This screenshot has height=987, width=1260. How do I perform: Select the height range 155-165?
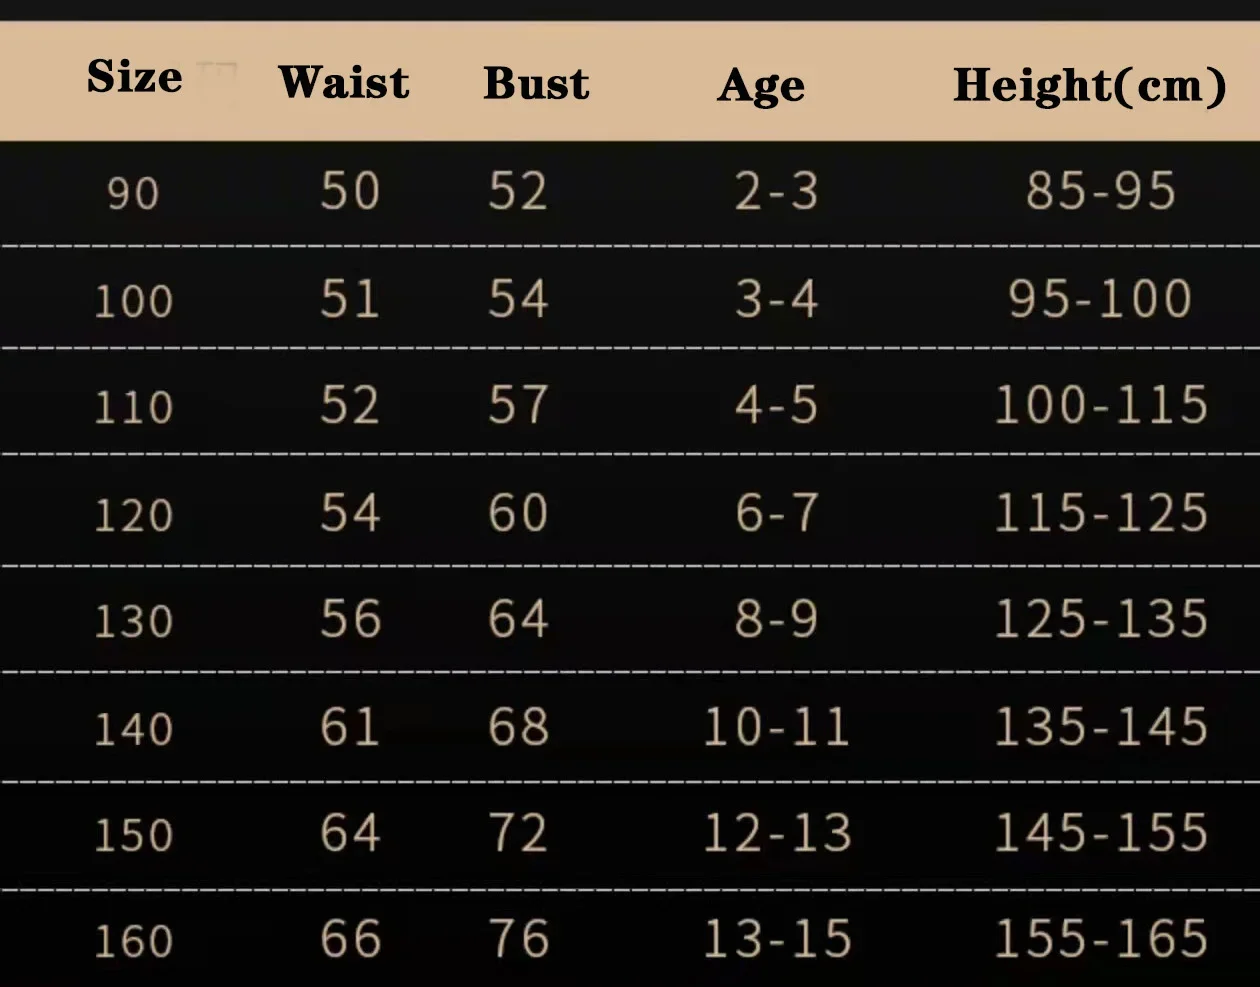1101,939
